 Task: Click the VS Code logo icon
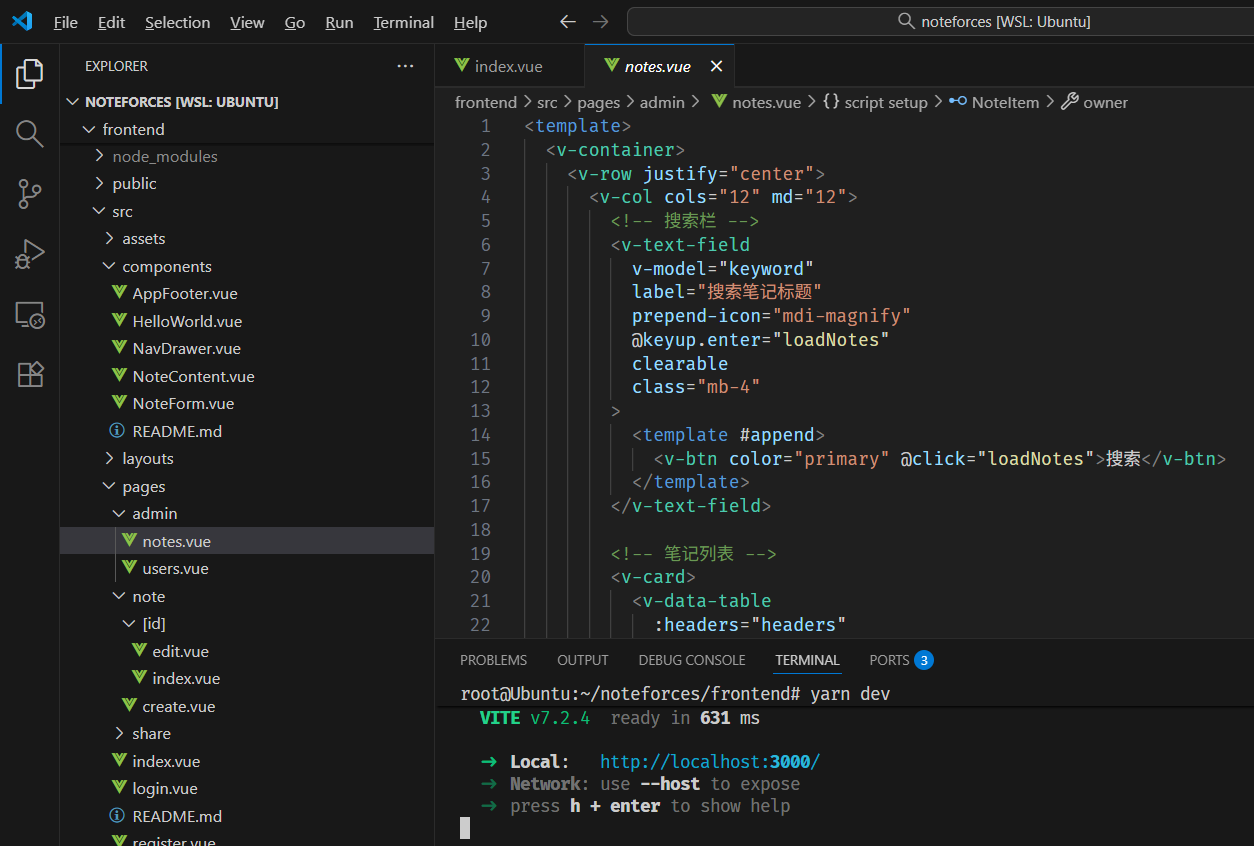tap(22, 21)
